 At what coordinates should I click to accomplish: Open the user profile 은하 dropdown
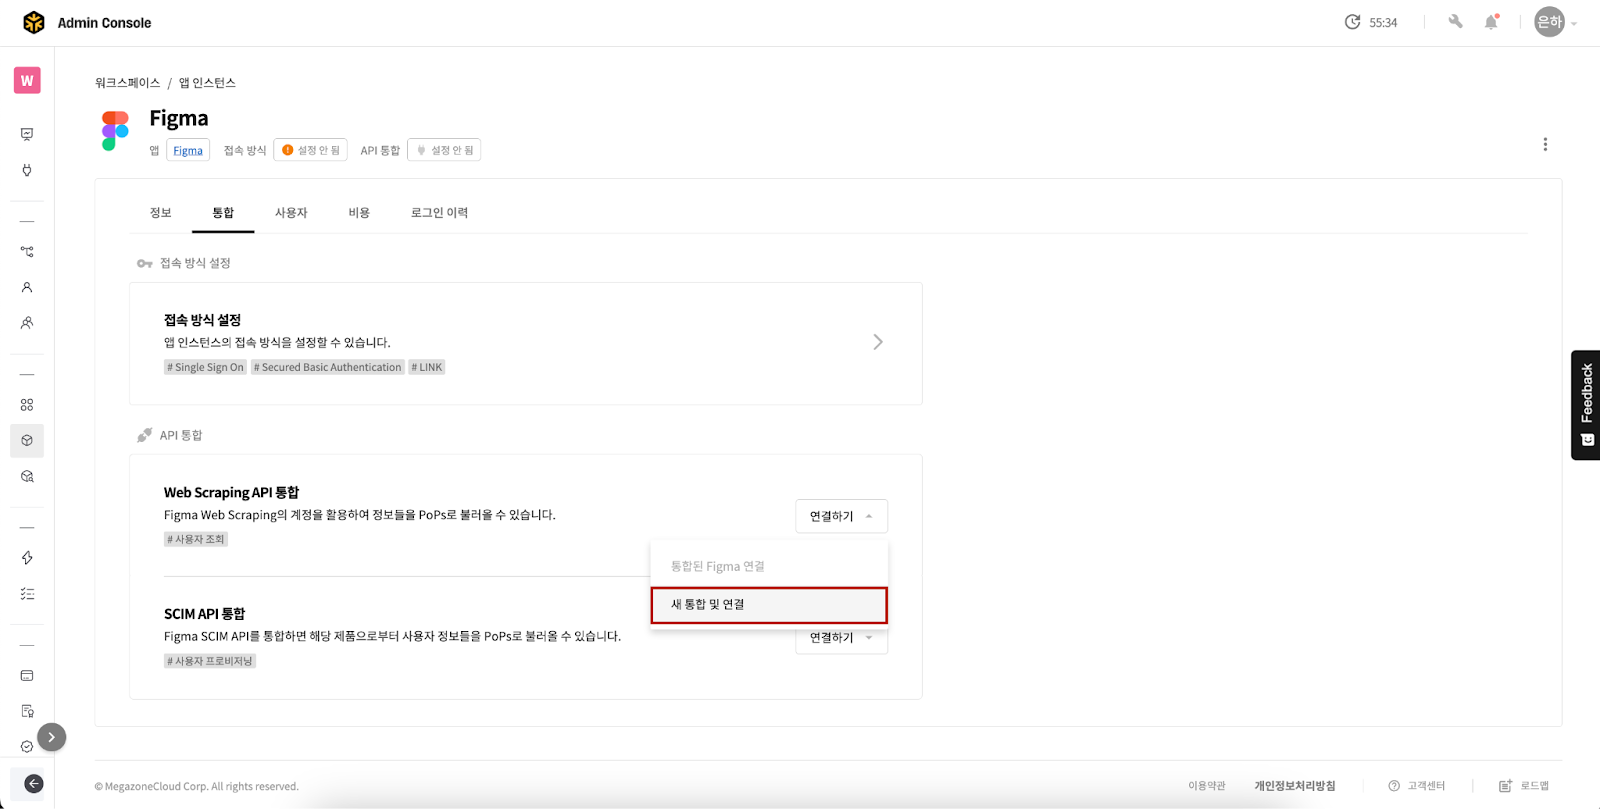1555,22
